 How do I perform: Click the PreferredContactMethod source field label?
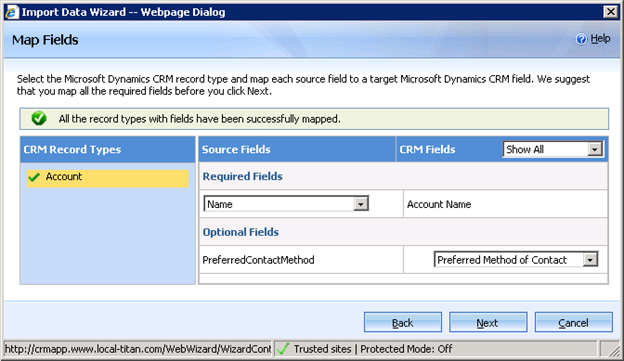point(258,260)
